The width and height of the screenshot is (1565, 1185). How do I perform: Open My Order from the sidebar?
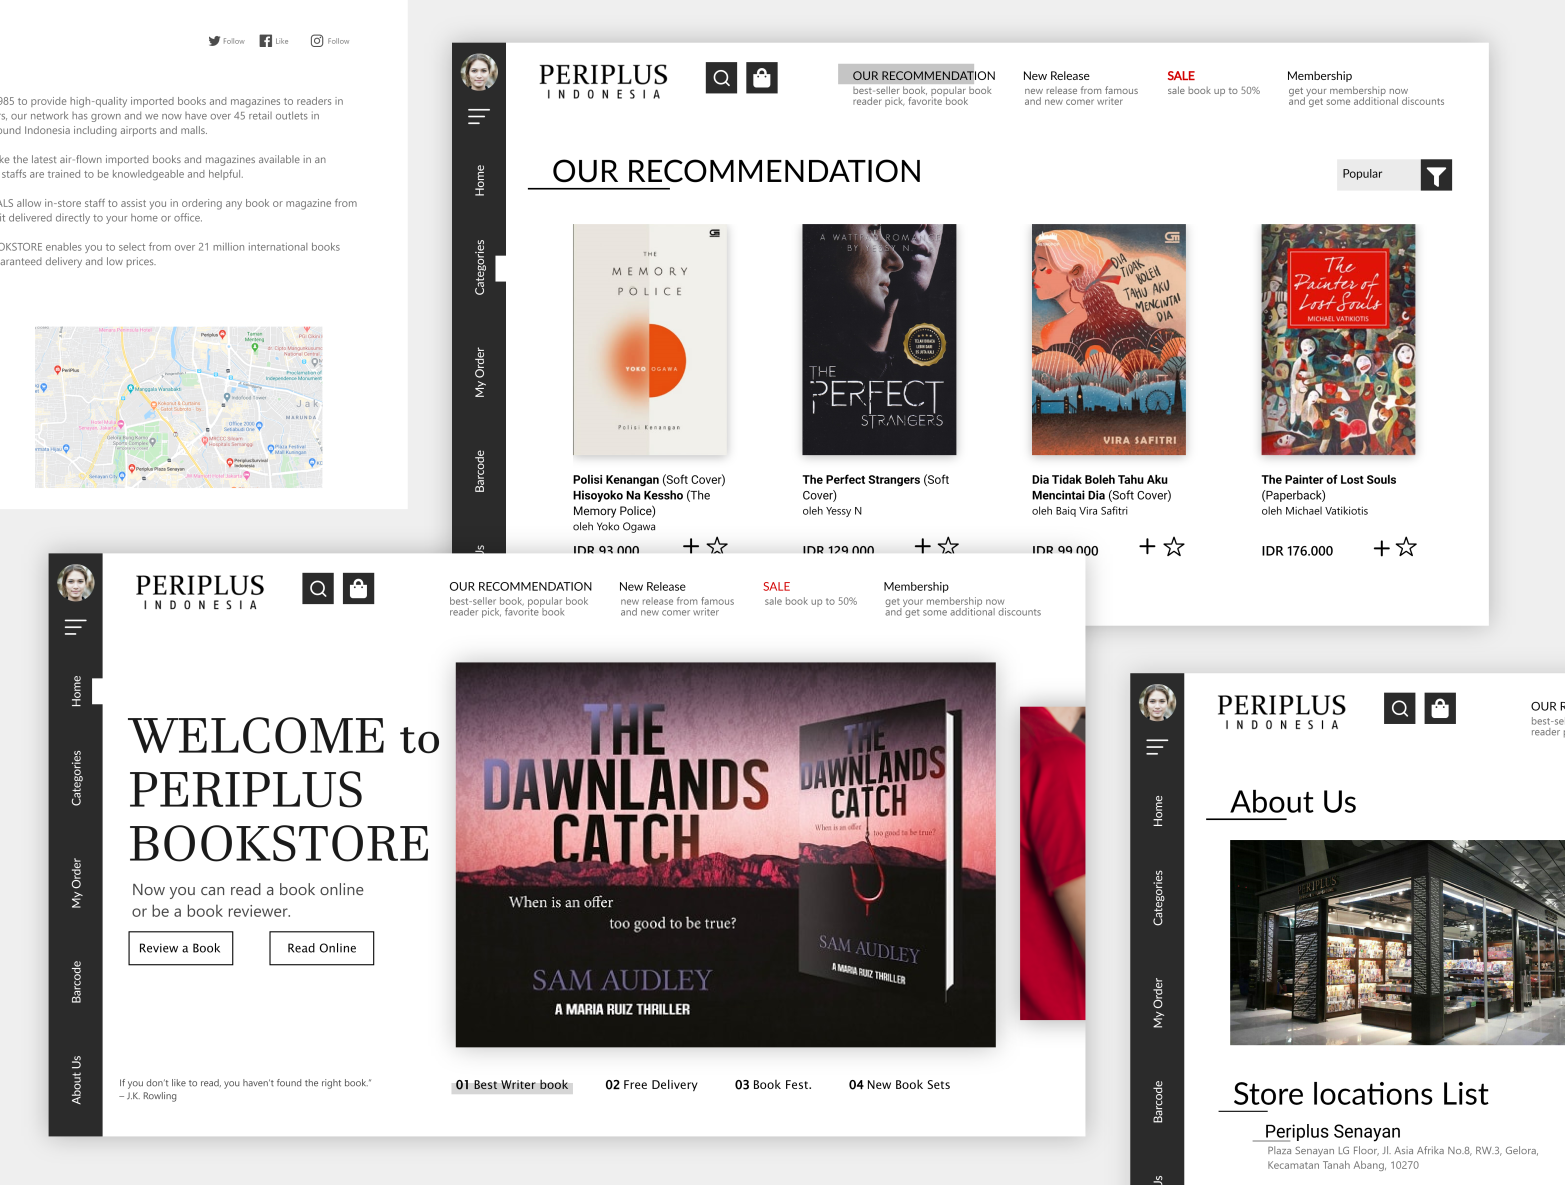(478, 375)
